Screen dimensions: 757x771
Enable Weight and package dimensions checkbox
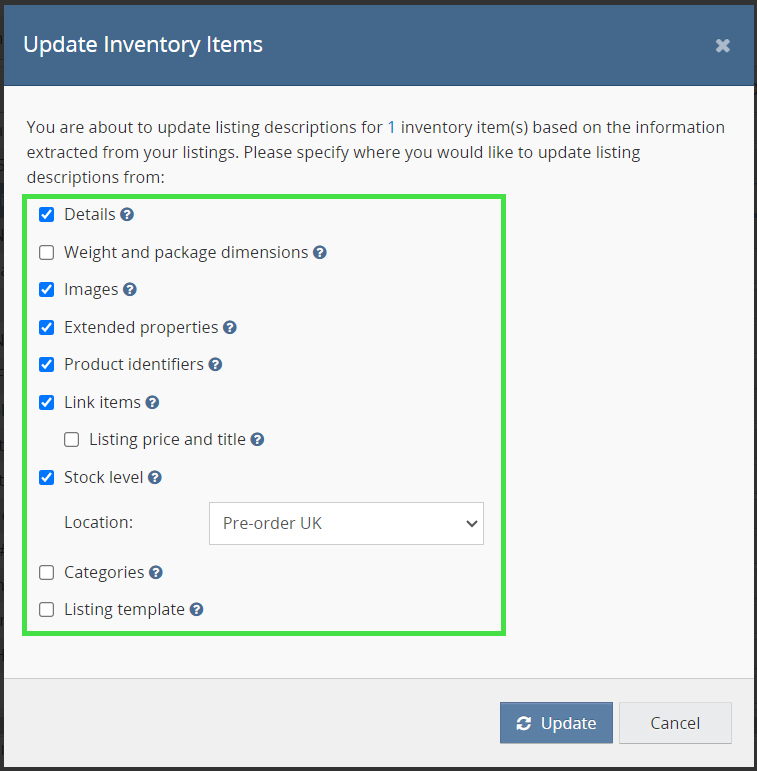click(x=47, y=253)
